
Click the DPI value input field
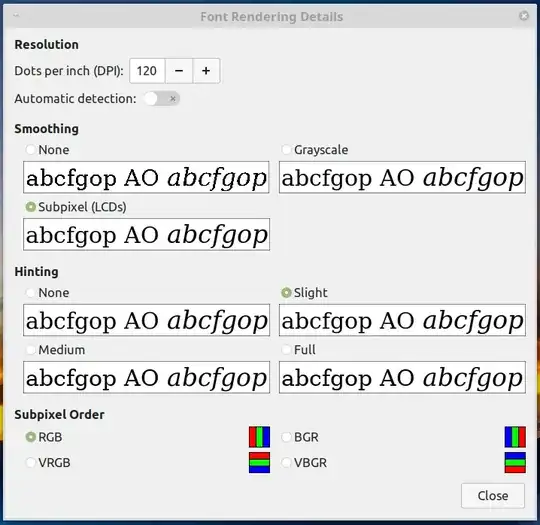click(x=147, y=71)
